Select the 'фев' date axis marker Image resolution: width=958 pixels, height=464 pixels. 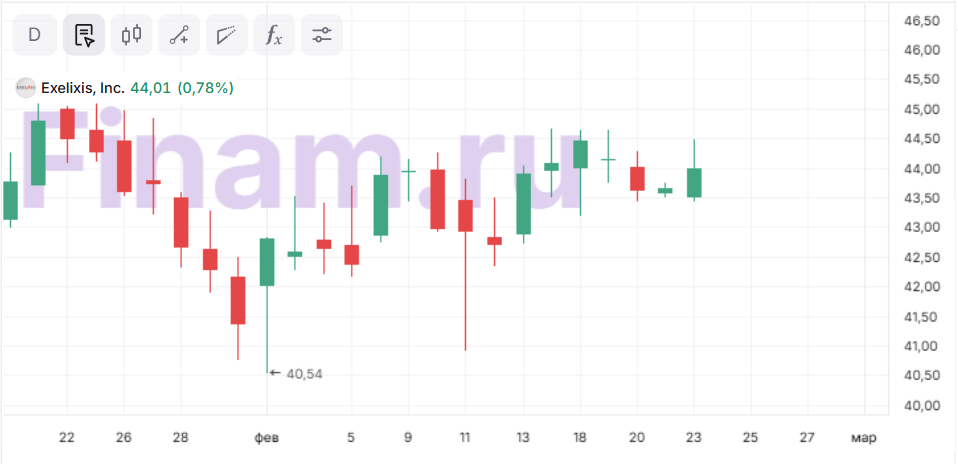tap(266, 437)
